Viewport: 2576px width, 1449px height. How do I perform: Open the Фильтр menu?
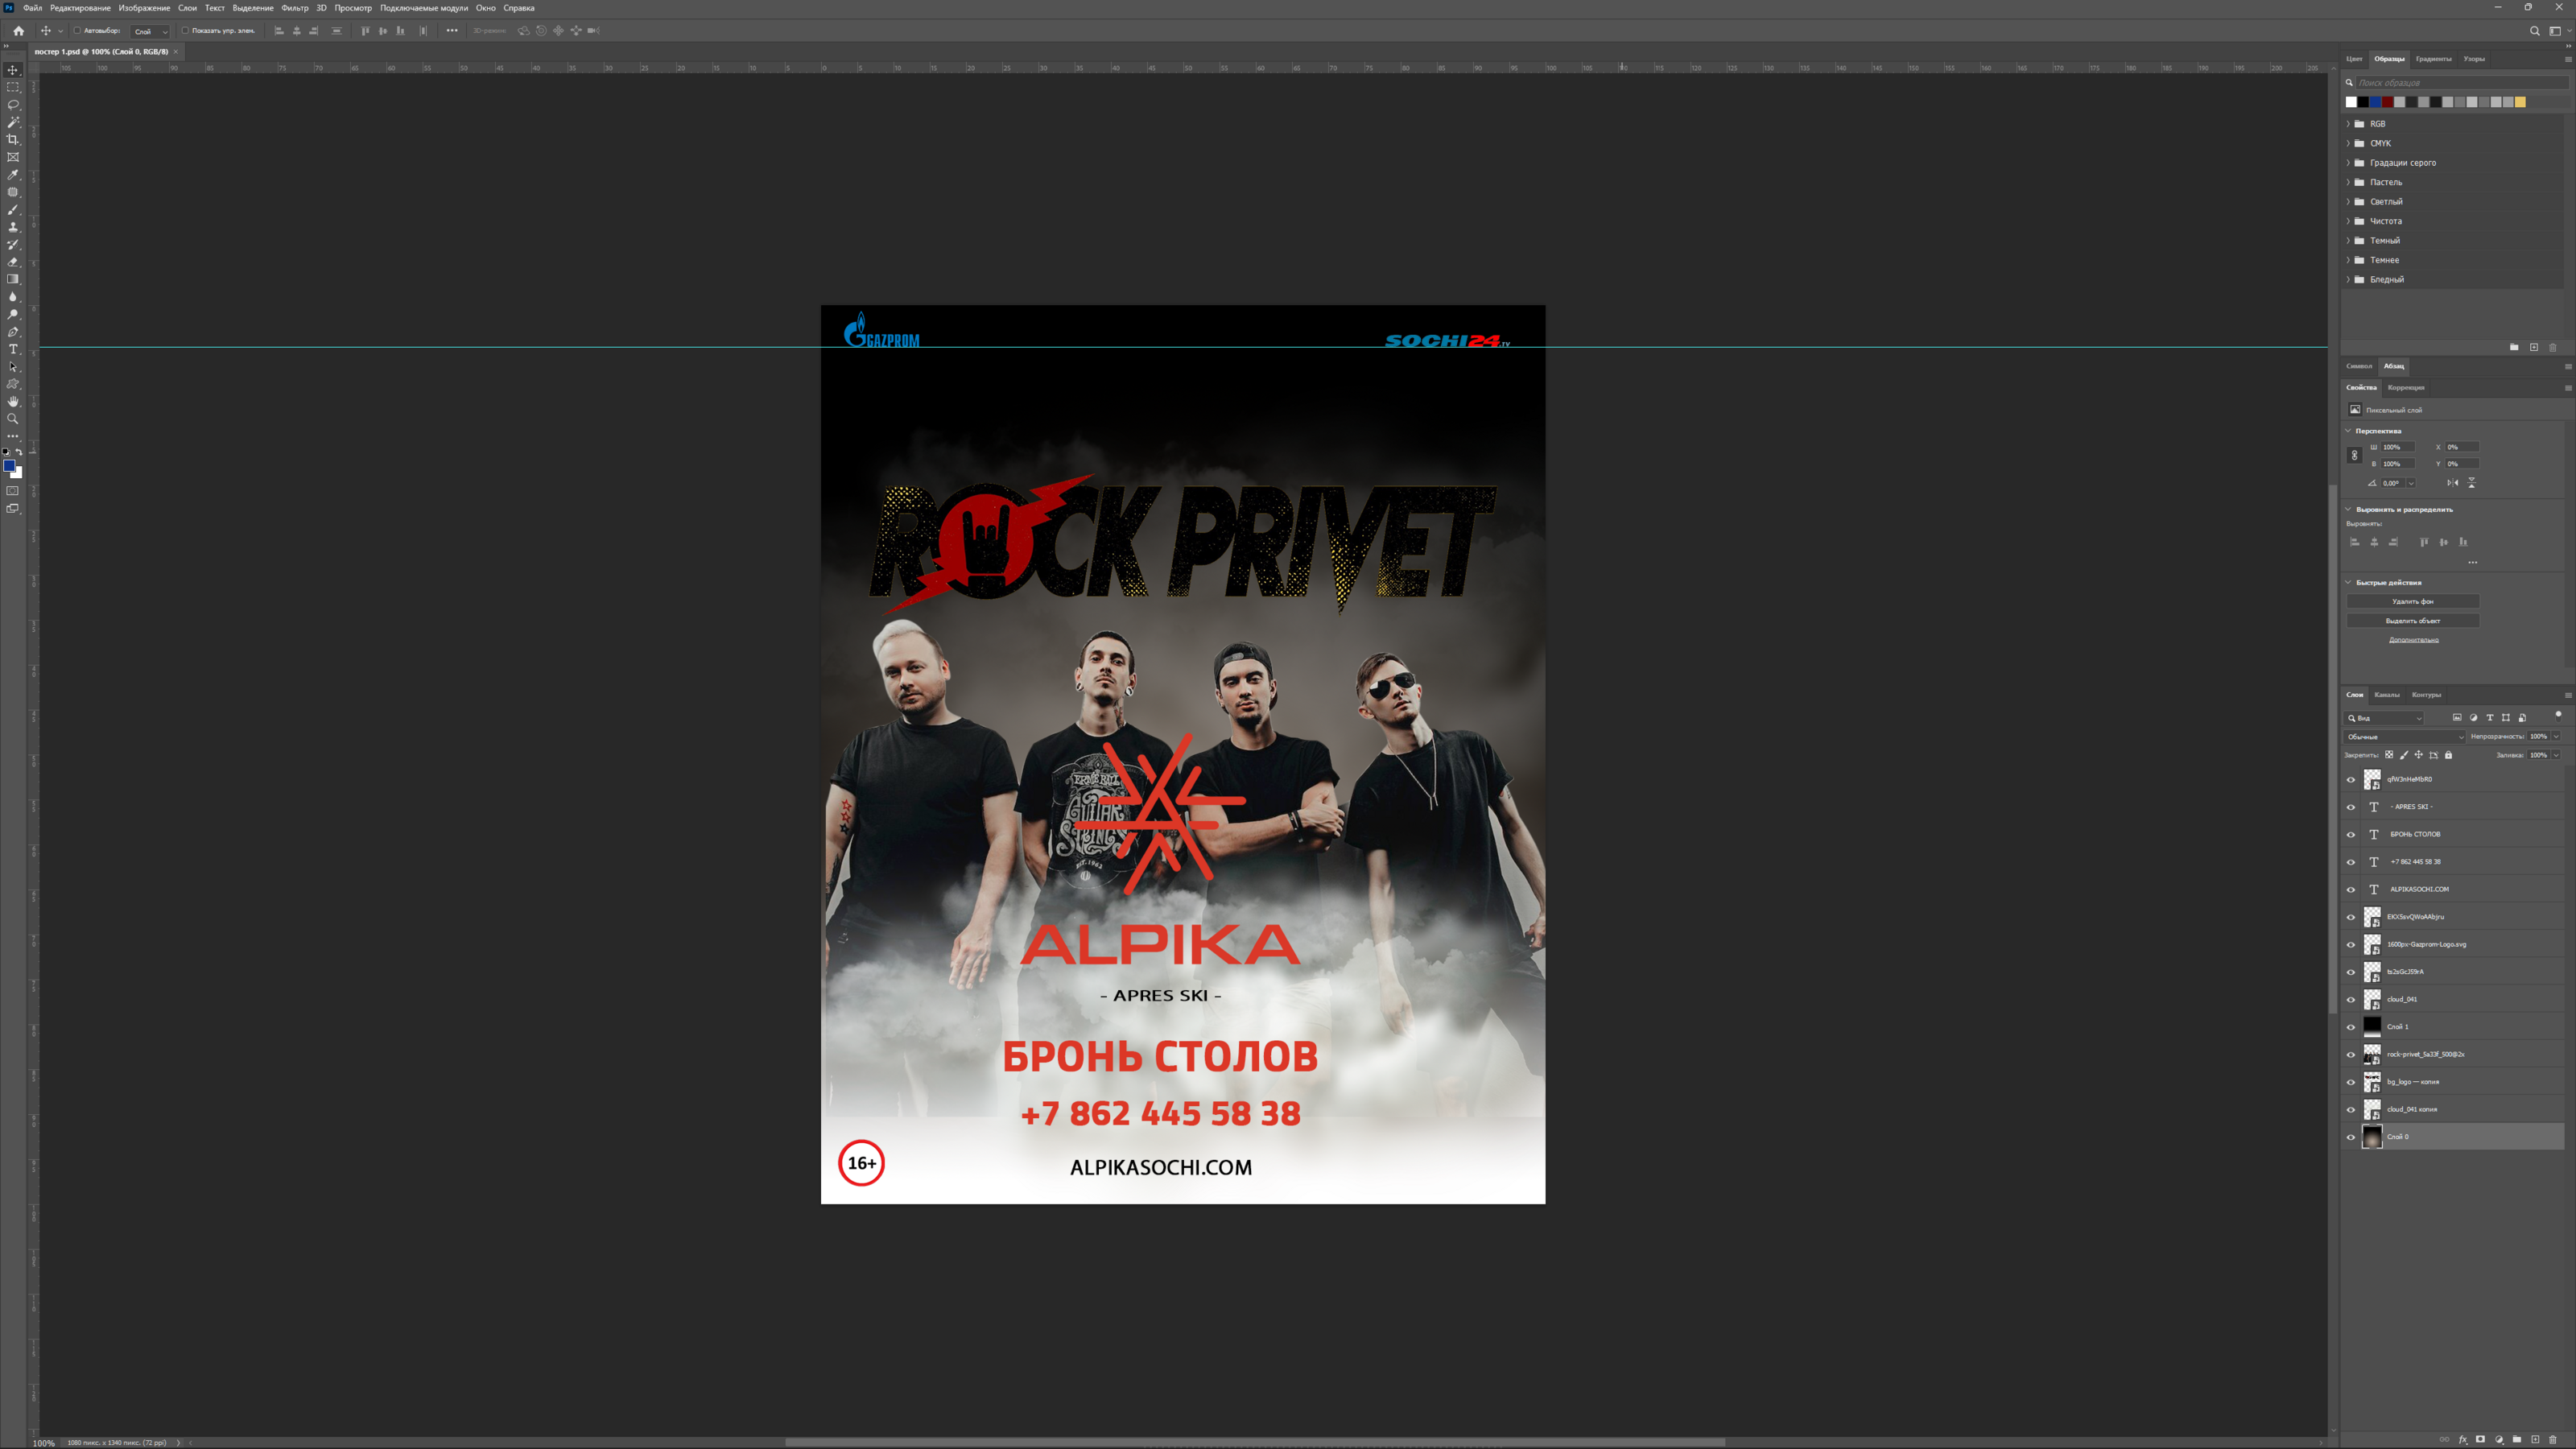[294, 8]
